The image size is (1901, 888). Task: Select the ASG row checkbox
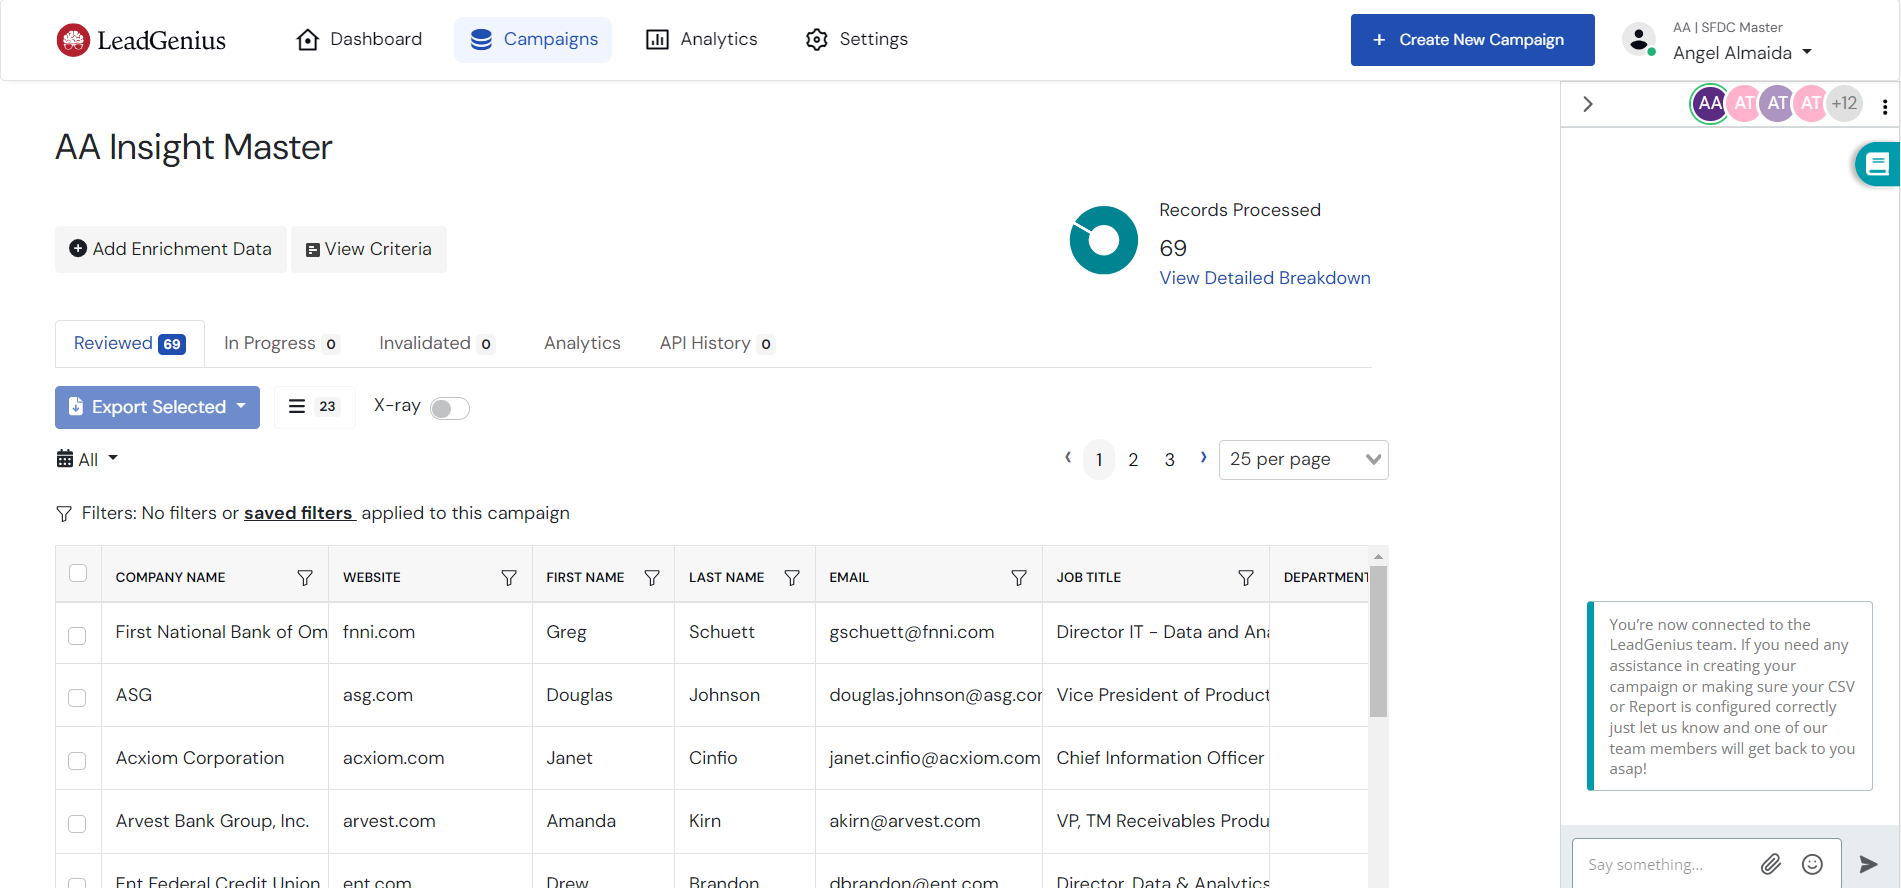point(77,698)
